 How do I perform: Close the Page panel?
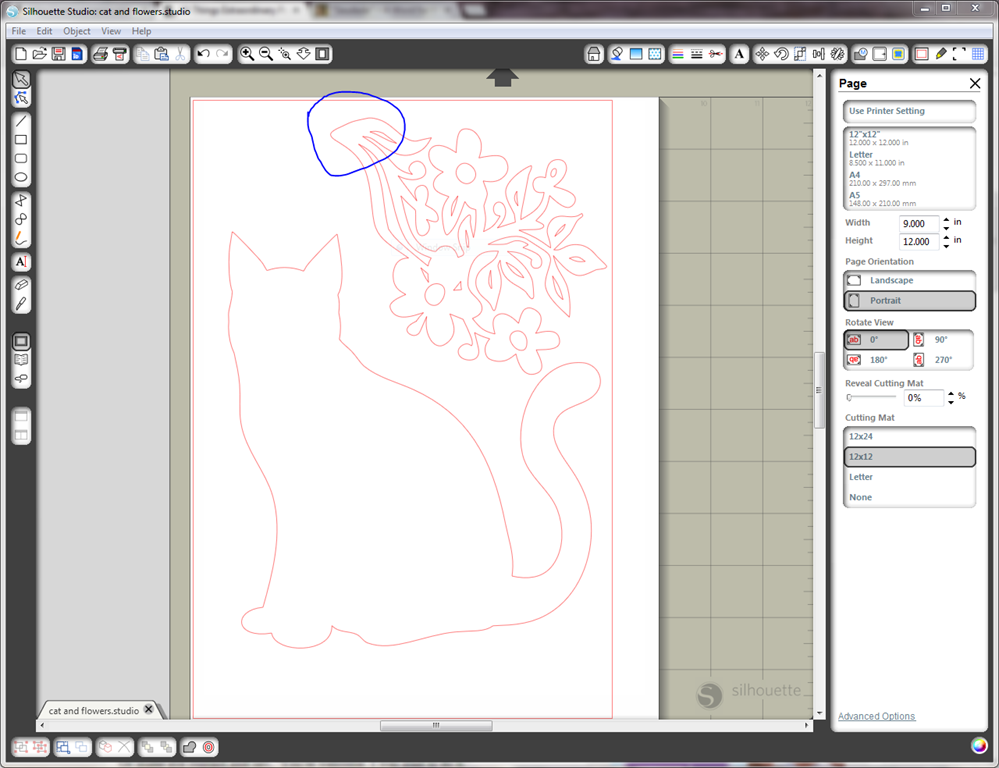(x=975, y=83)
